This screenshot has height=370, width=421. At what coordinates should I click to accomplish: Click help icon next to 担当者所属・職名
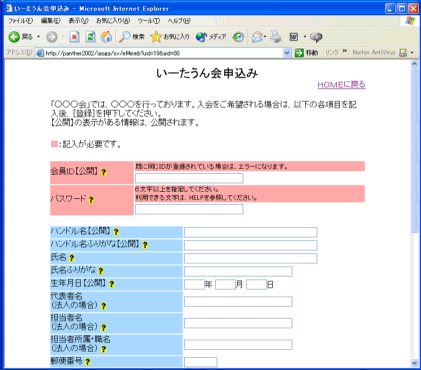(104, 349)
